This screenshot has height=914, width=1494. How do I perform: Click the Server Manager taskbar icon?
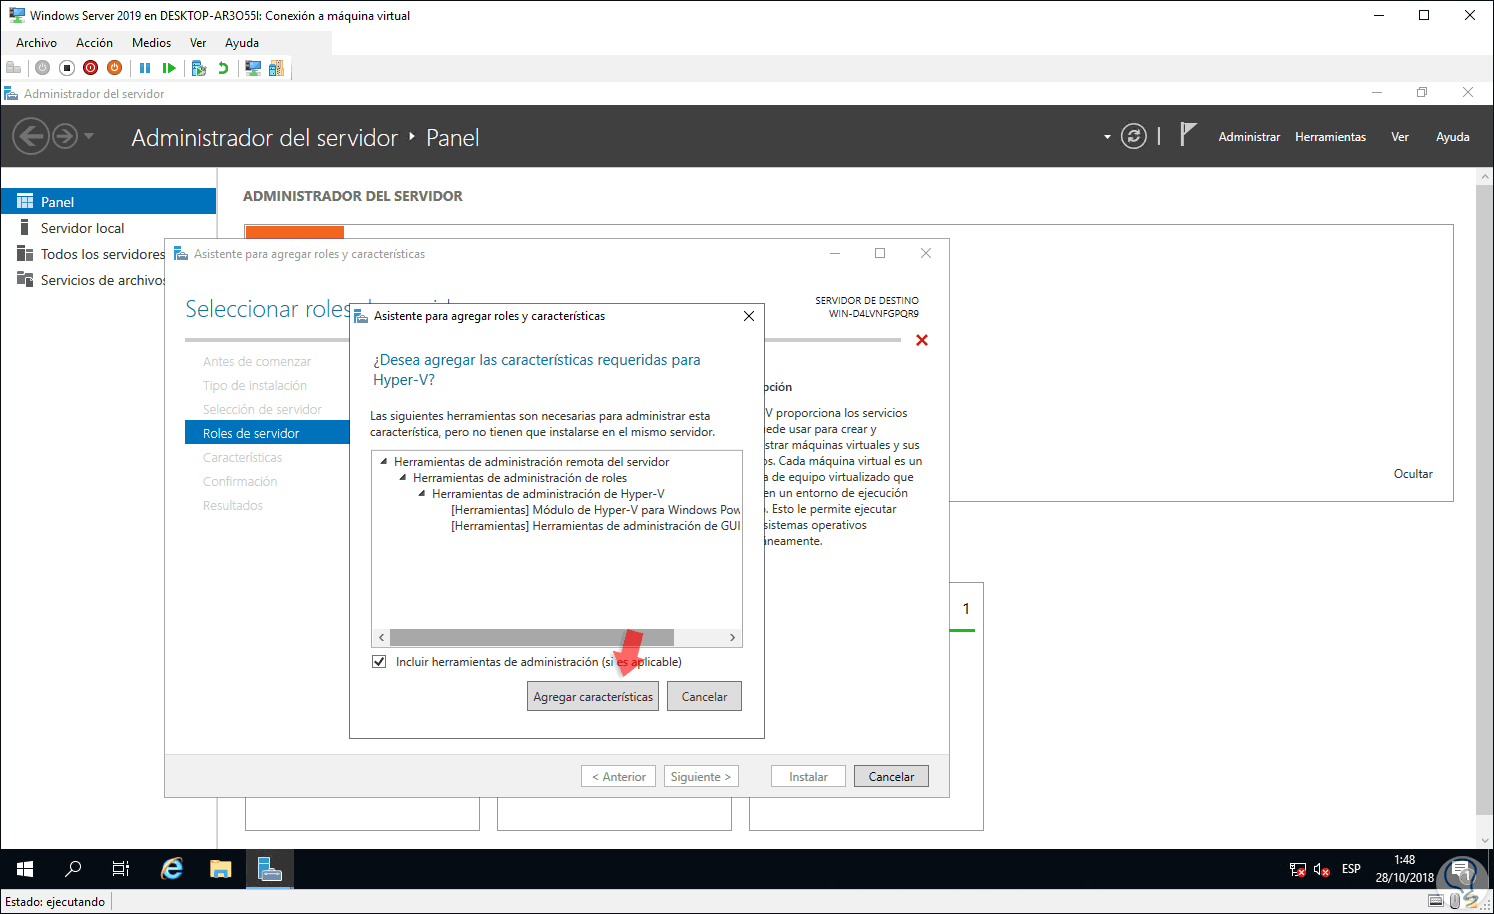270,869
